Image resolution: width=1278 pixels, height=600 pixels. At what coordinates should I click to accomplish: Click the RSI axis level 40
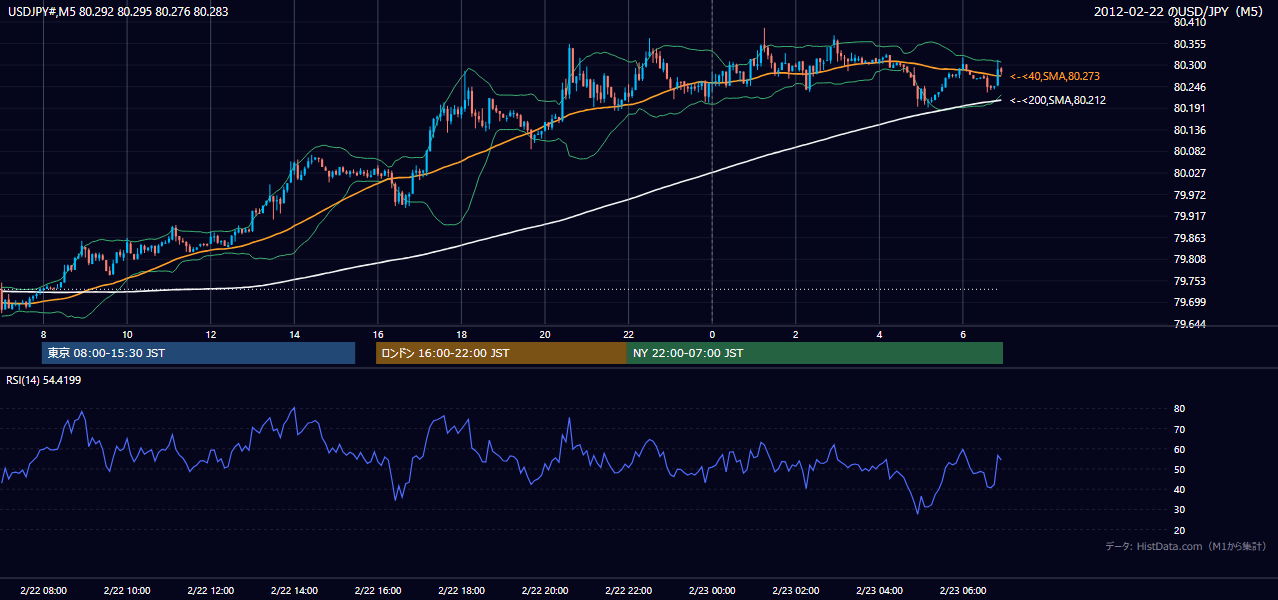point(1179,490)
